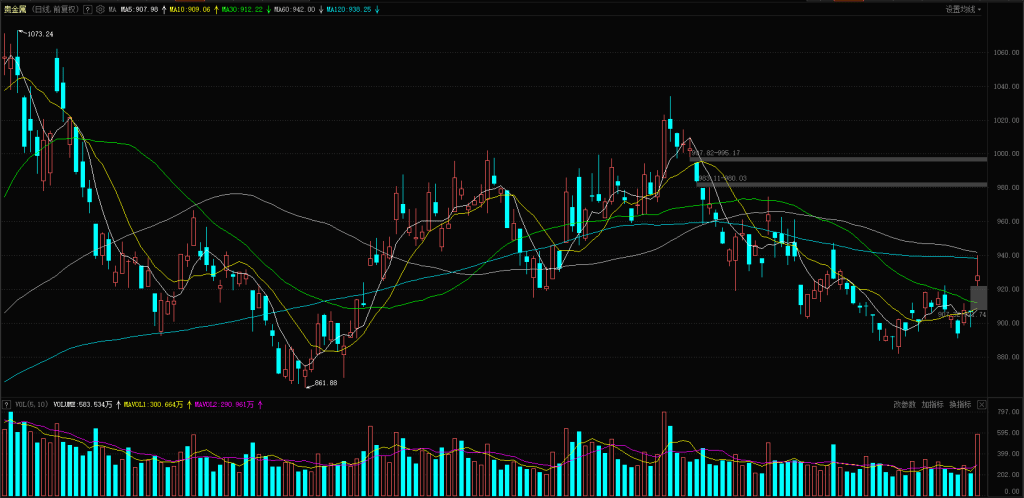Click 加指标 to add an indicator
Viewport: 1024px width, 498px height.
pyautogui.click(x=932, y=405)
